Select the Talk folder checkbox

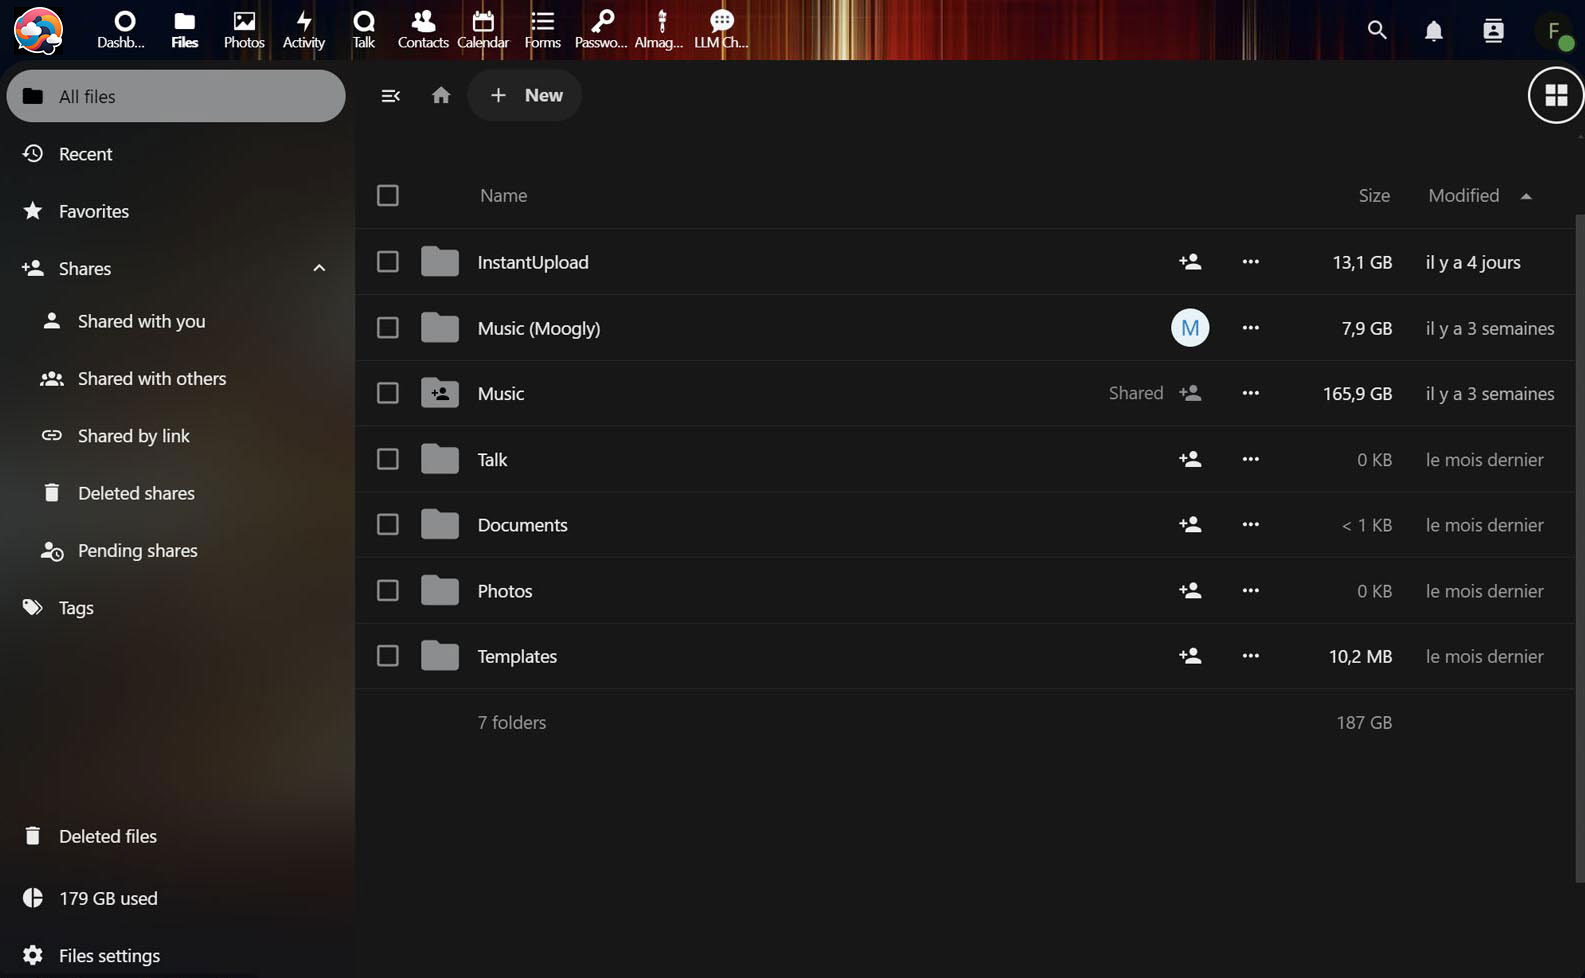tap(388, 459)
